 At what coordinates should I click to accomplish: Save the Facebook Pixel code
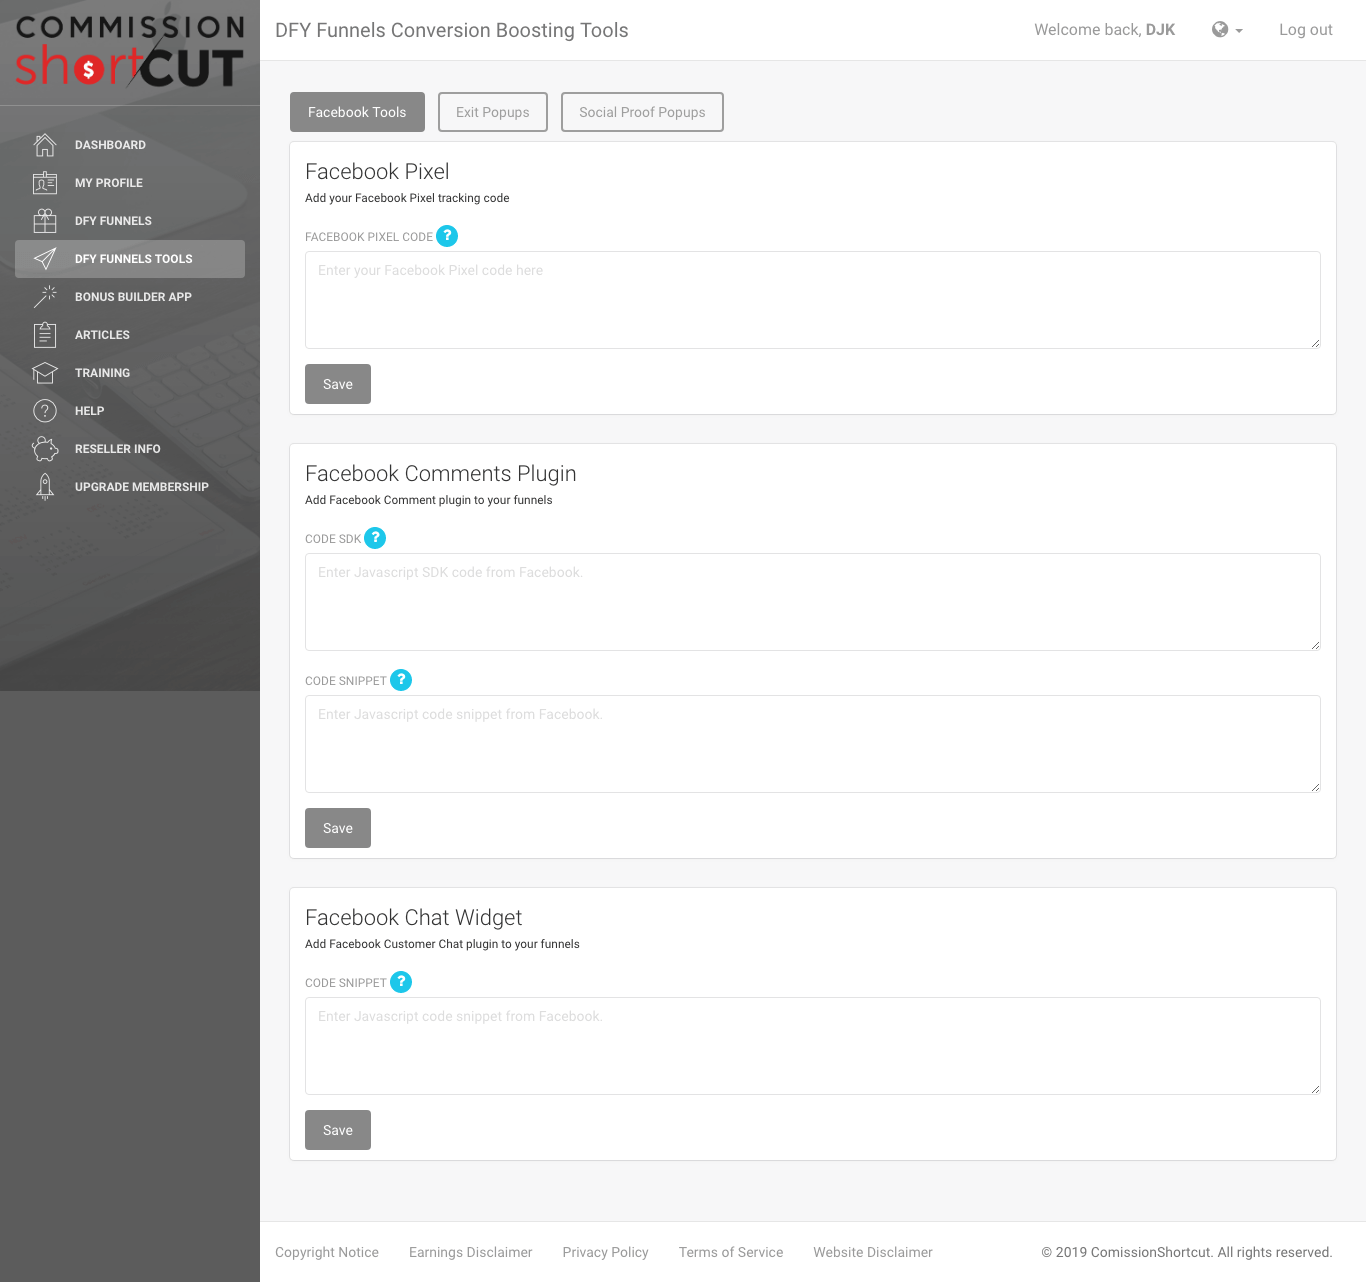[x=338, y=384]
